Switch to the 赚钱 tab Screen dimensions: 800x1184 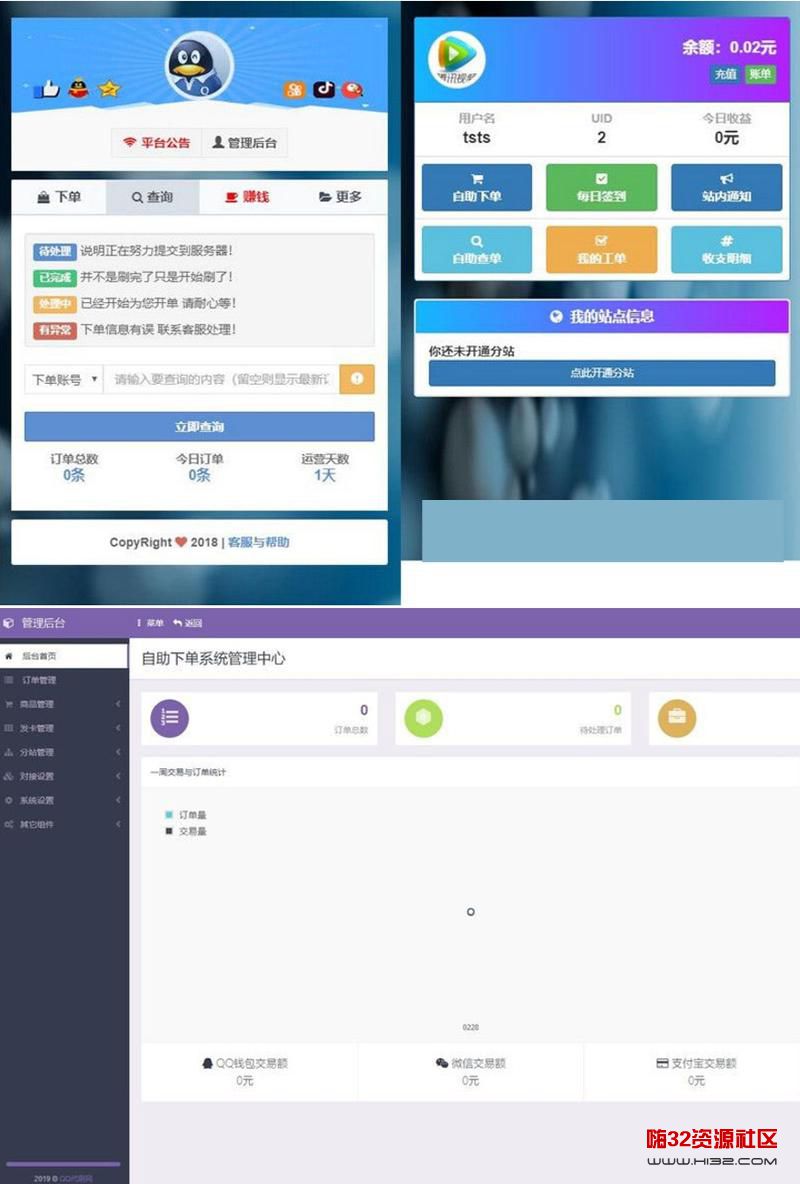pyautogui.click(x=246, y=197)
